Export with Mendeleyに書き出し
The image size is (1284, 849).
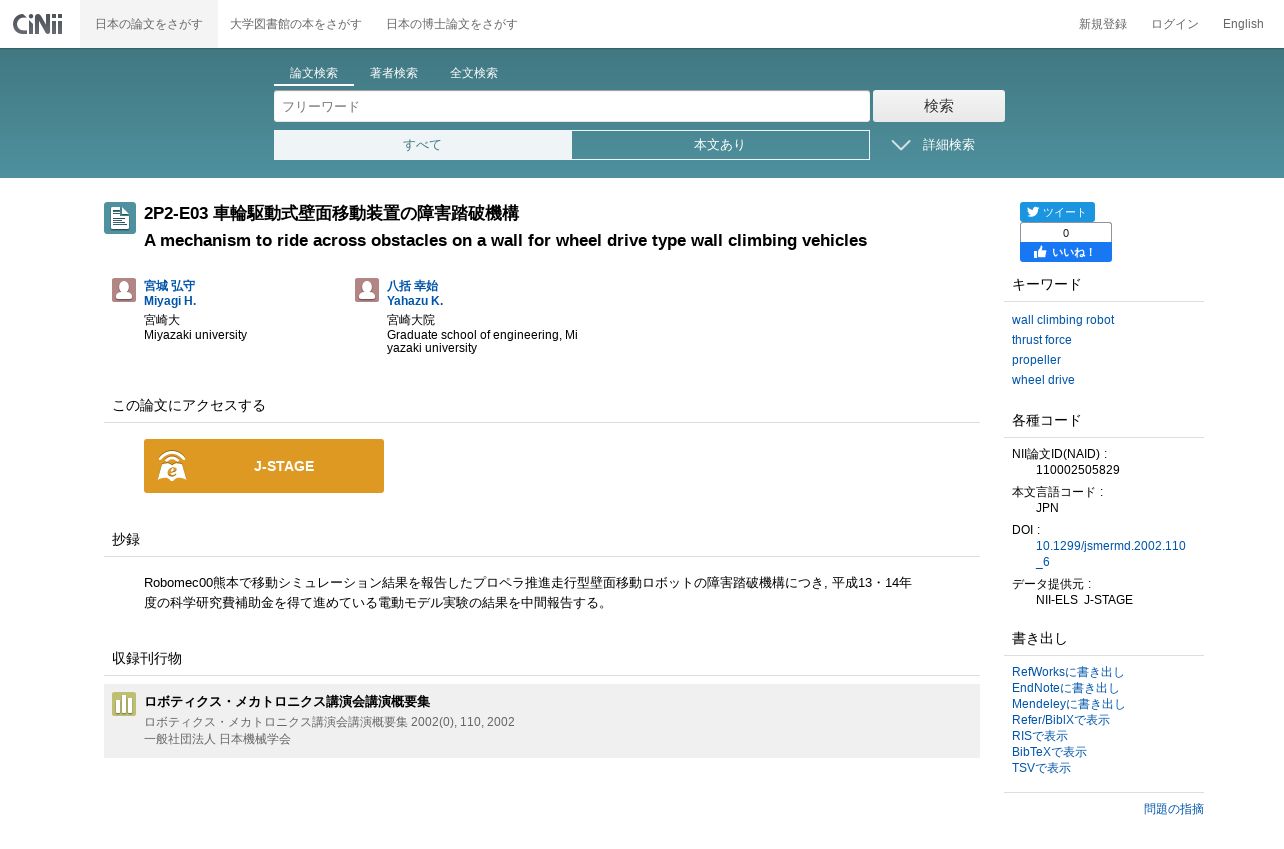pos(1069,704)
